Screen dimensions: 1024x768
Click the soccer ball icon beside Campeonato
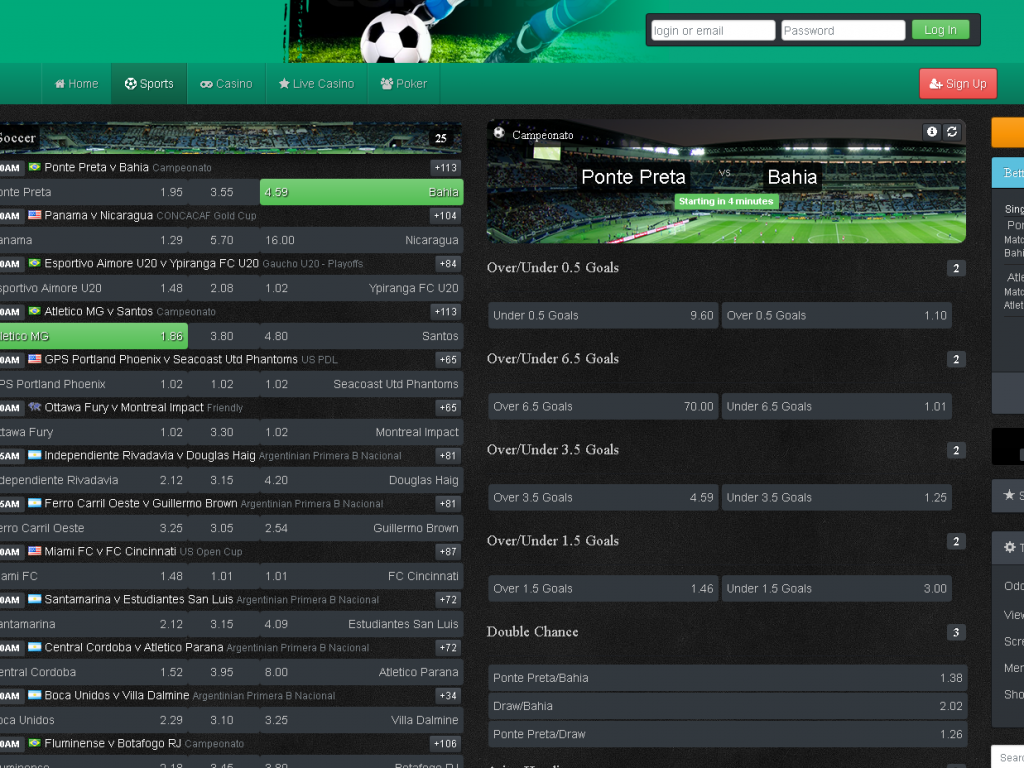pos(499,133)
